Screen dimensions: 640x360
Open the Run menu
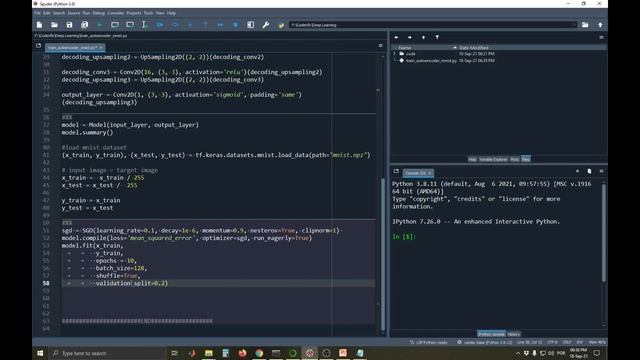86,13
